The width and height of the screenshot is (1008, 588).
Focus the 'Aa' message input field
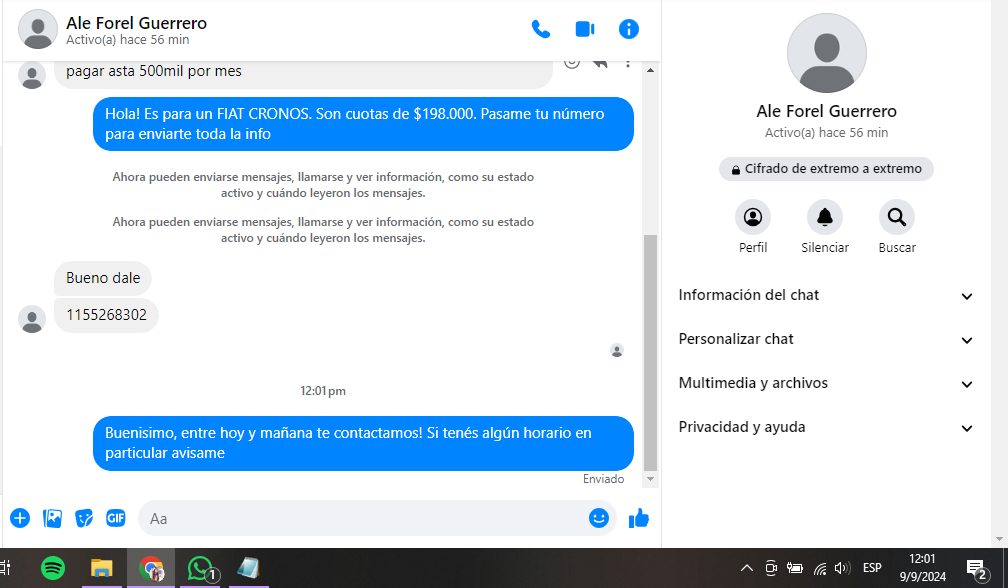(363, 518)
